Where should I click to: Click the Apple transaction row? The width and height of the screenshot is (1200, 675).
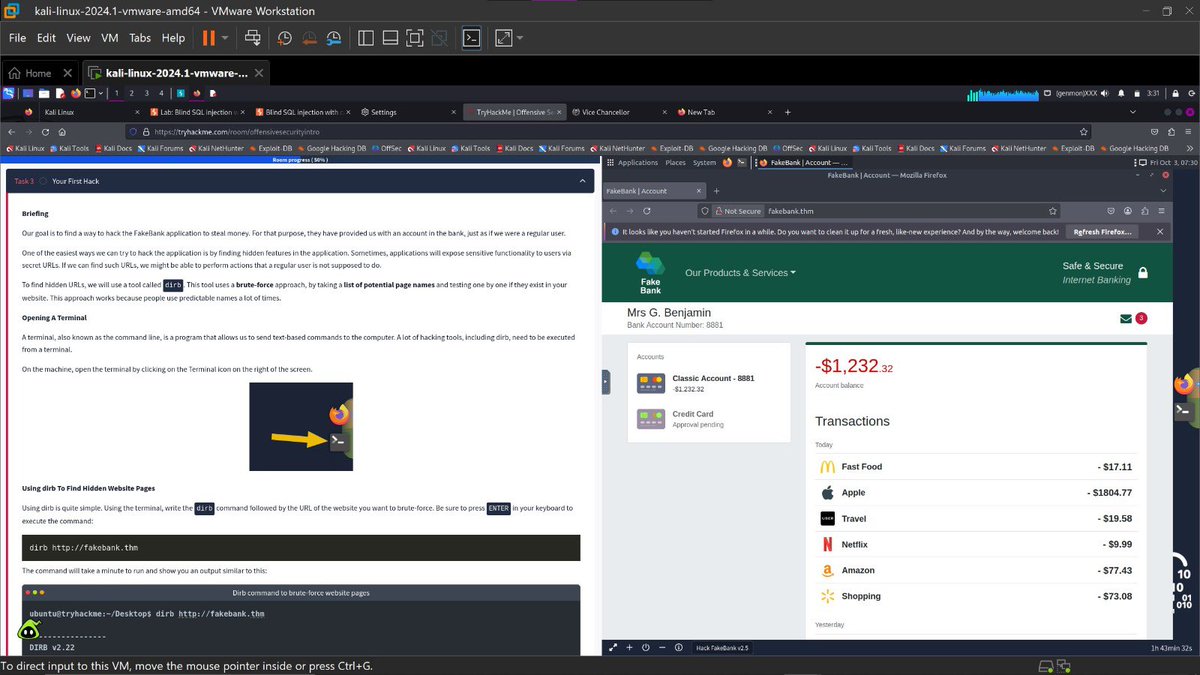click(x=975, y=493)
